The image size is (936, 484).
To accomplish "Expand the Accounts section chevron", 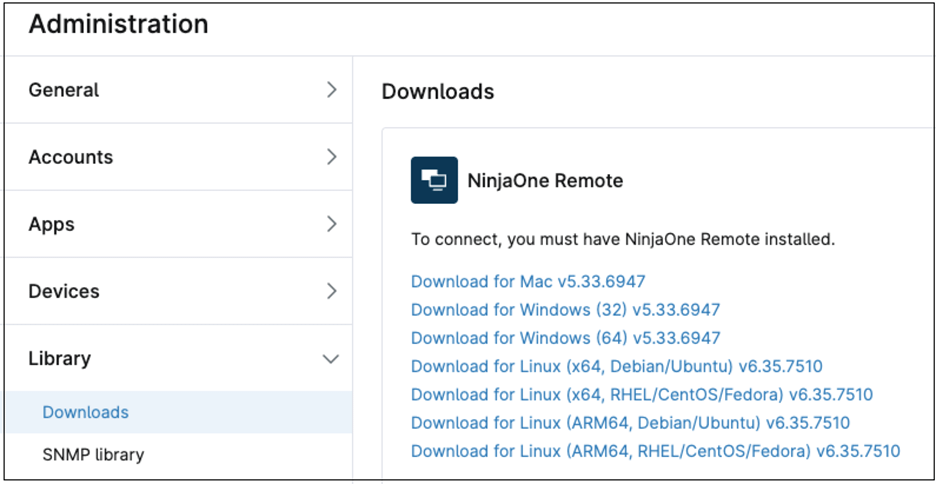I will [x=331, y=157].
